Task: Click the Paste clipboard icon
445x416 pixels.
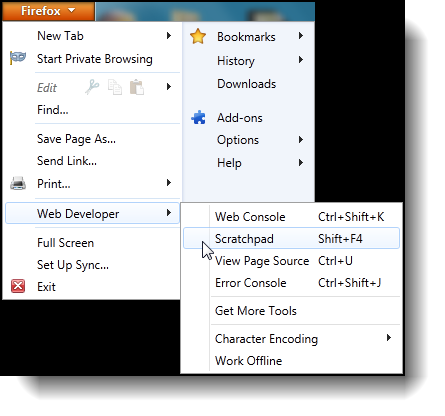Action: [137, 87]
